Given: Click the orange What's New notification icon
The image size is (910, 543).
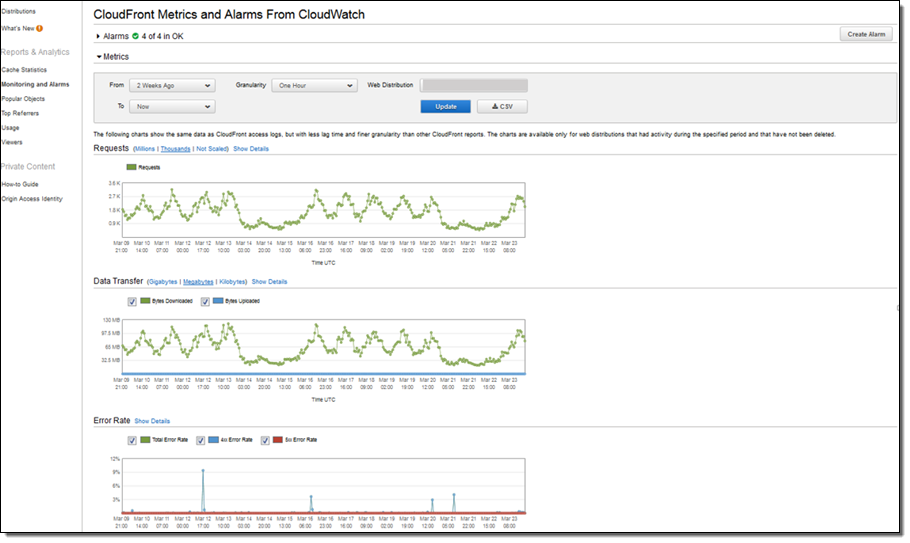Looking at the screenshot, I should point(40,28).
